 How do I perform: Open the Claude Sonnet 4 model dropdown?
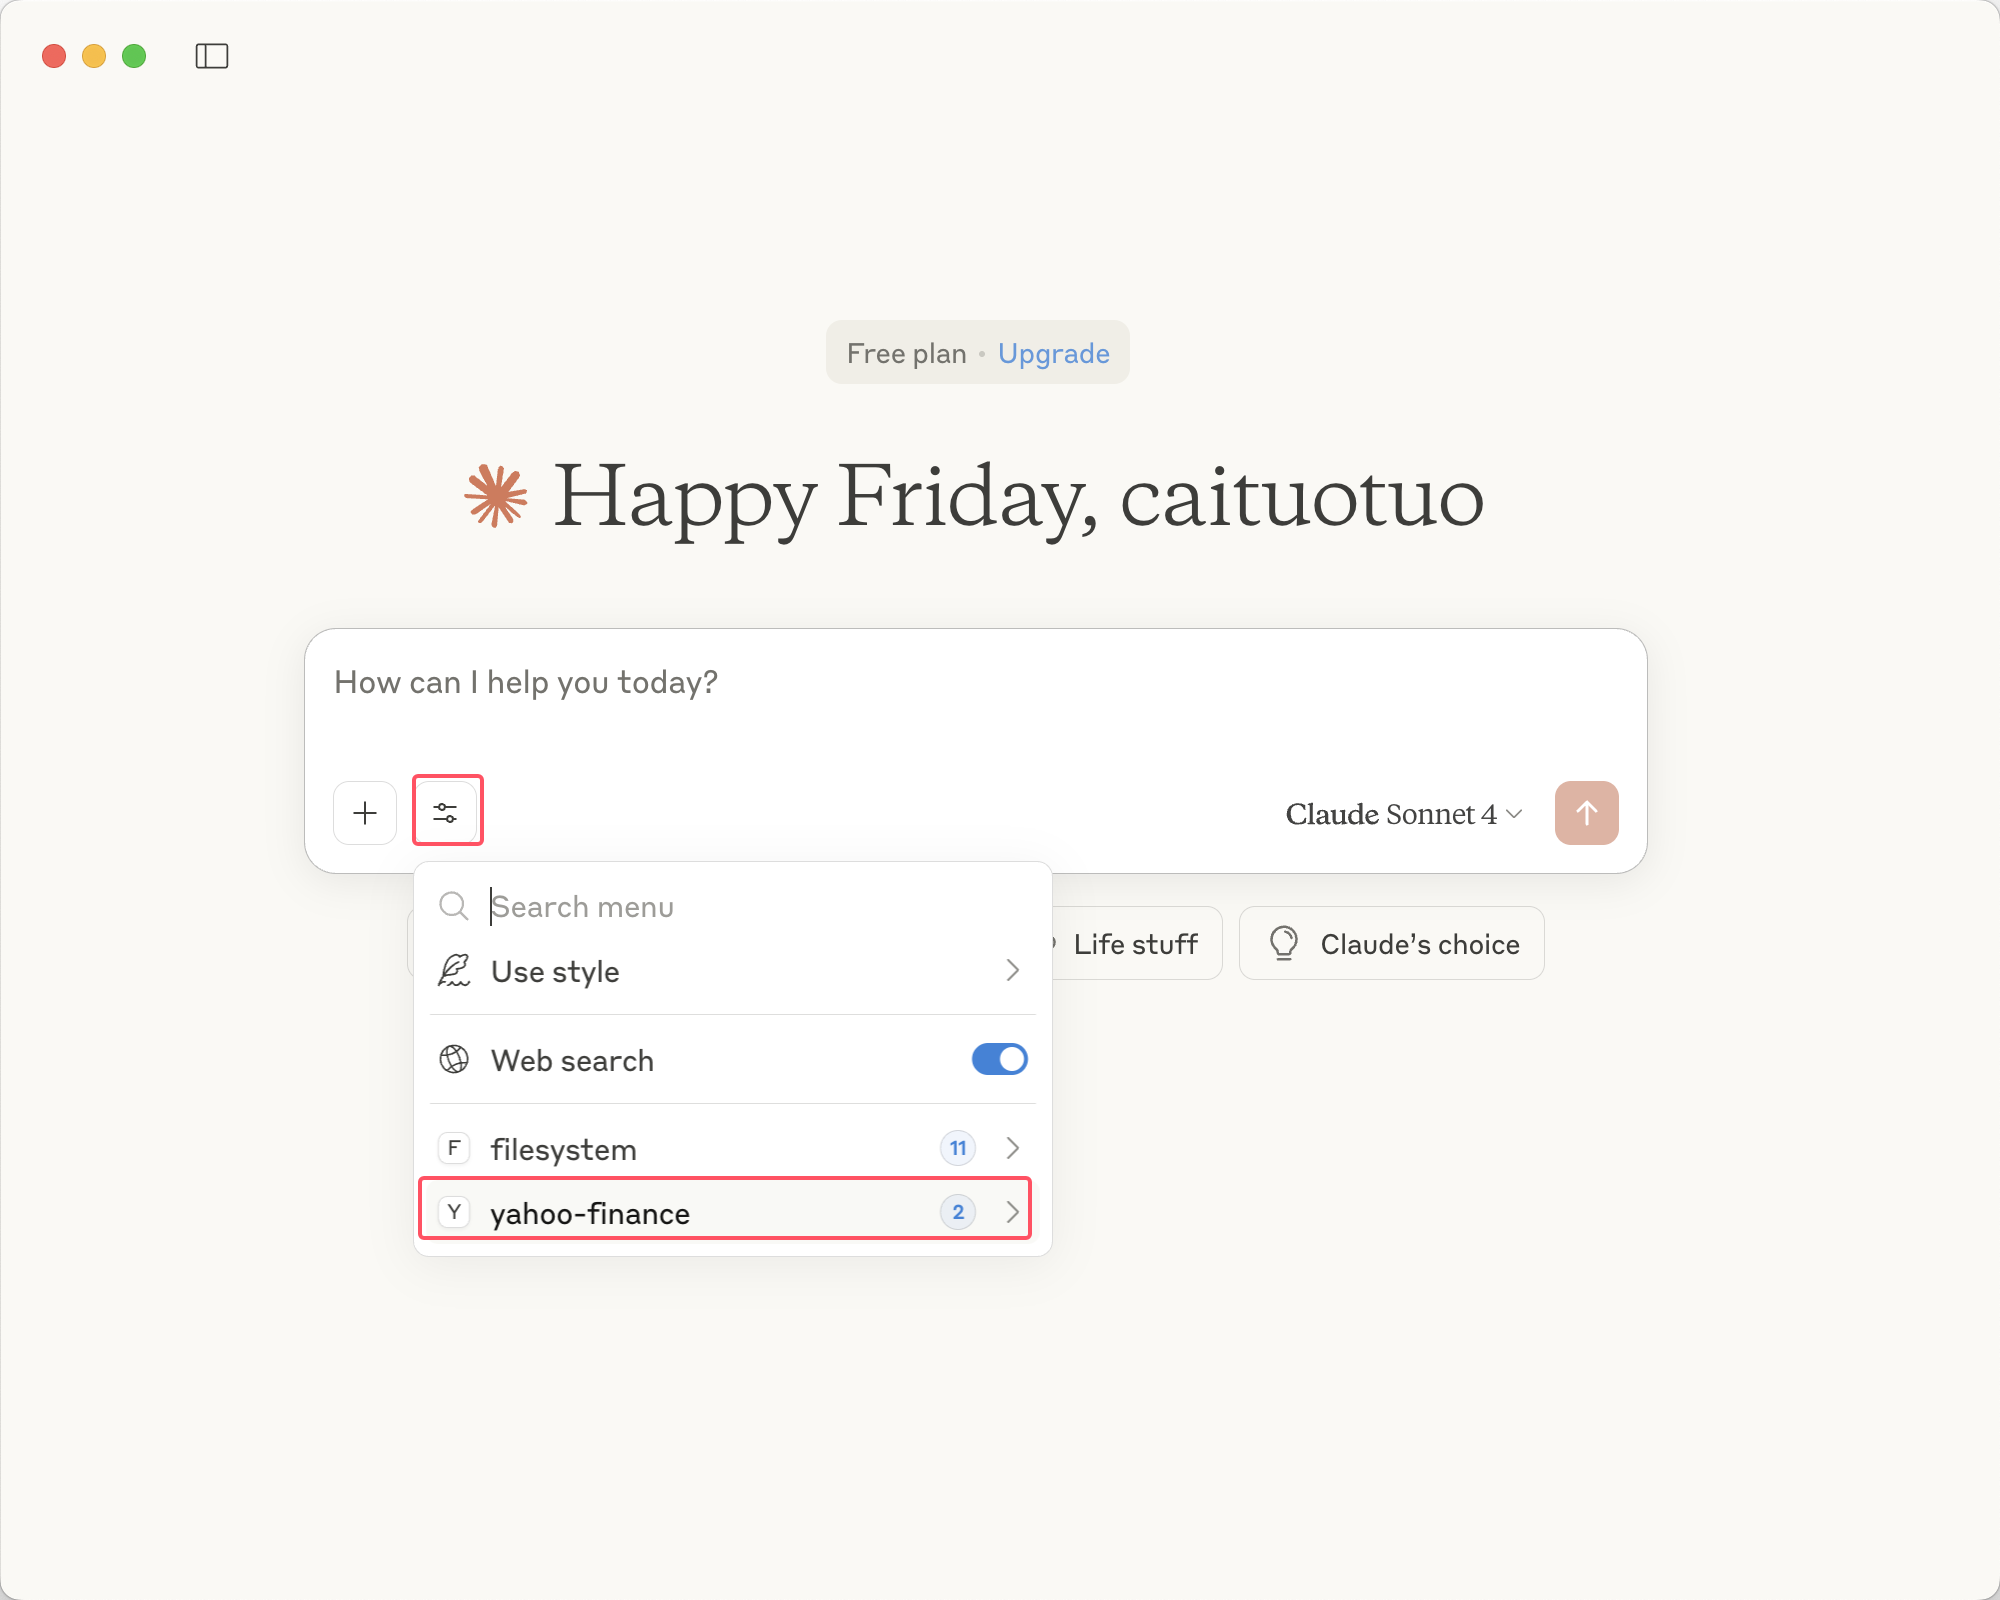(x=1403, y=814)
